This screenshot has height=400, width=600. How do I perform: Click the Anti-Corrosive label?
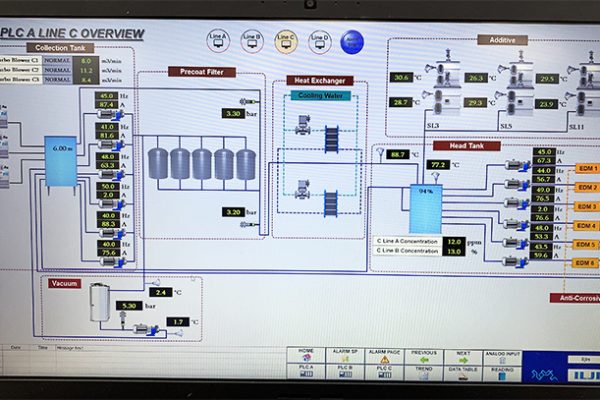[575, 298]
